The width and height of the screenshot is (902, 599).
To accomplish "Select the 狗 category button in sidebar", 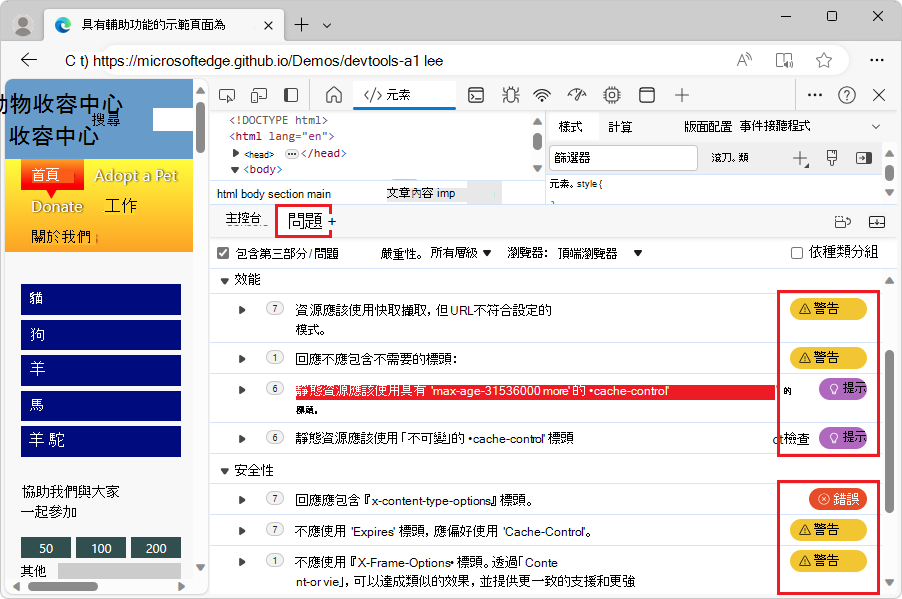I will (x=99, y=335).
